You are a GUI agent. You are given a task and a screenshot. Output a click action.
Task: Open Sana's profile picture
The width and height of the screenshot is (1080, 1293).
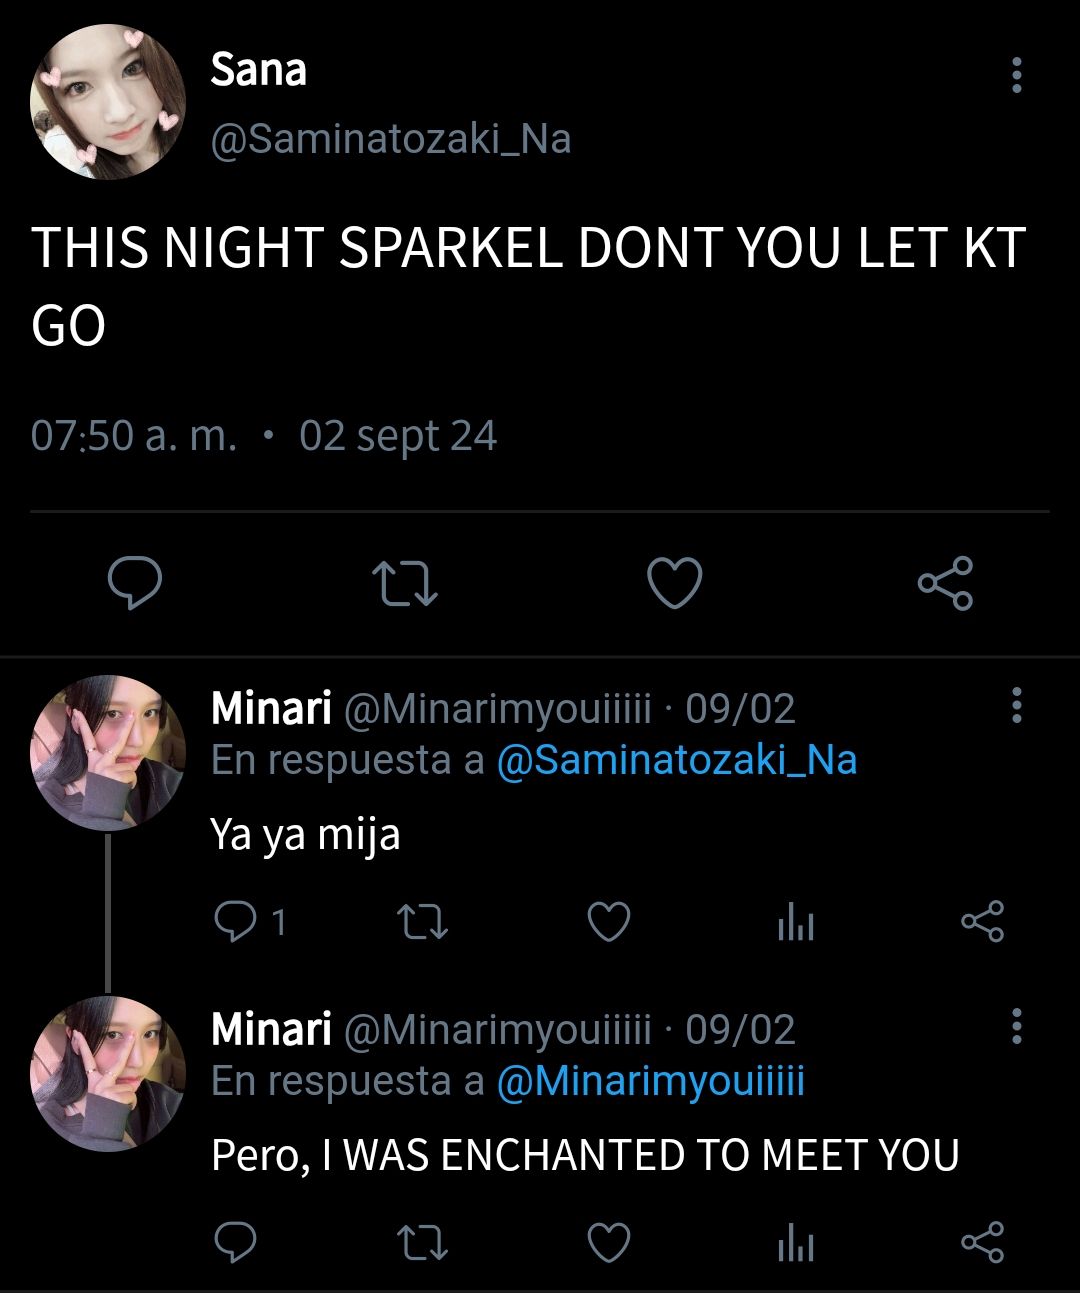click(108, 102)
